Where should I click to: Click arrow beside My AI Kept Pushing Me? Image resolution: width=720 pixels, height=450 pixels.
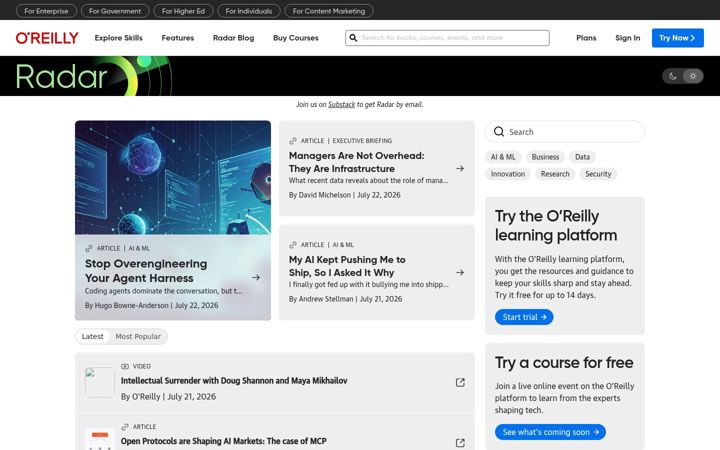pos(460,272)
